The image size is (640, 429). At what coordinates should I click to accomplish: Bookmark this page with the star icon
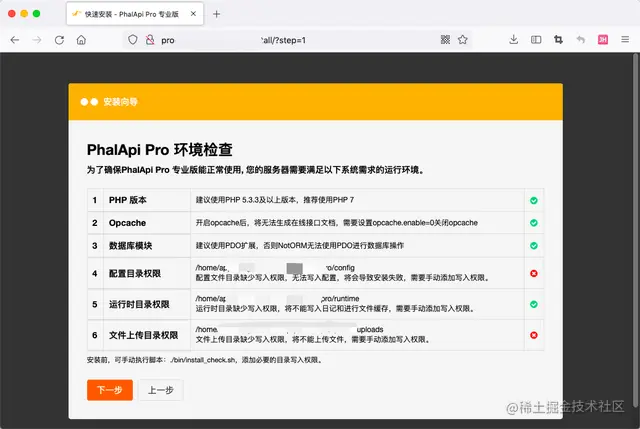462,40
